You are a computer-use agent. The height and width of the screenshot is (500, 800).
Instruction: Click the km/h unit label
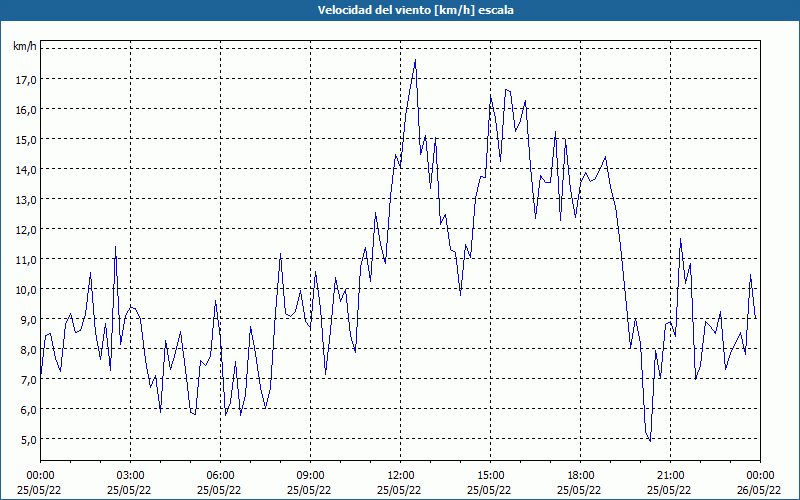pos(25,46)
